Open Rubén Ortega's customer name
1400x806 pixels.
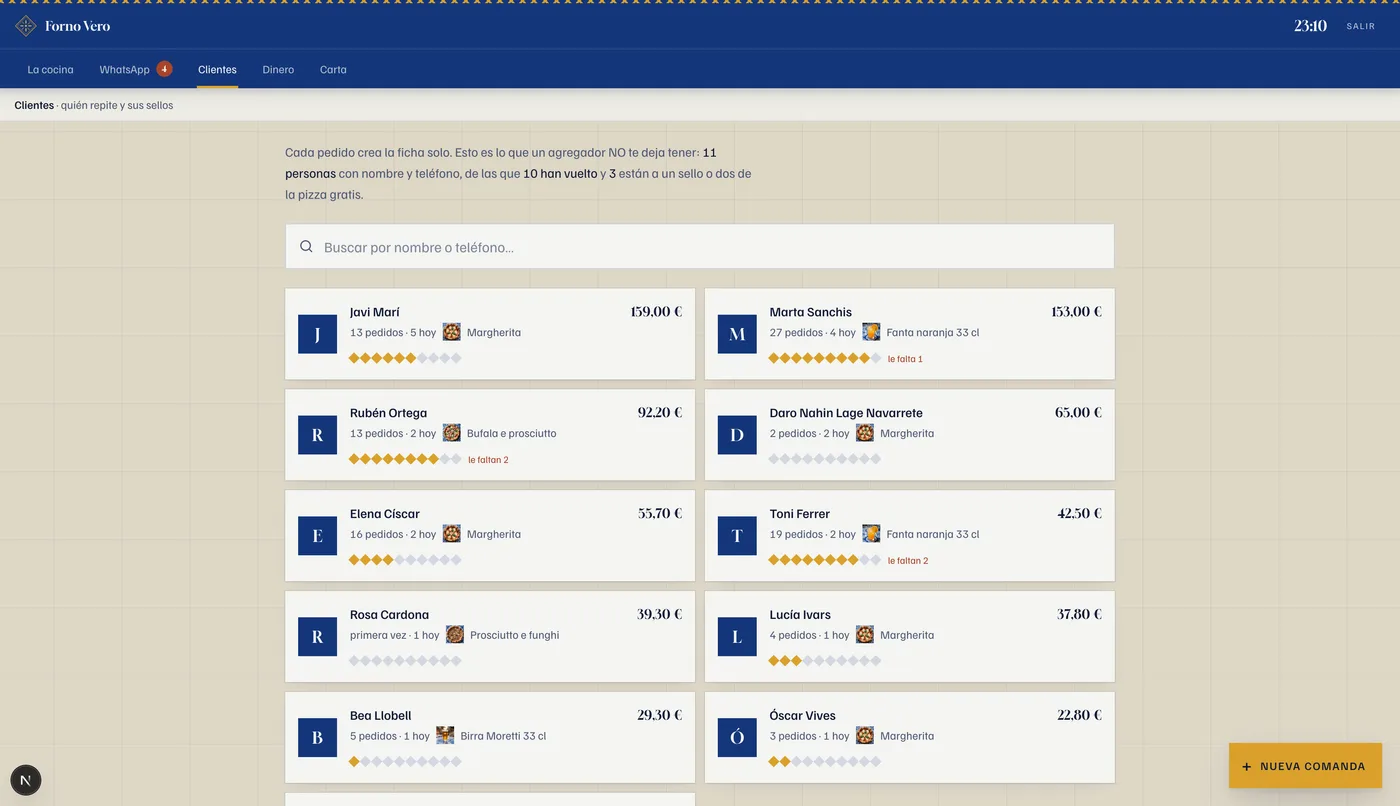[388, 413]
